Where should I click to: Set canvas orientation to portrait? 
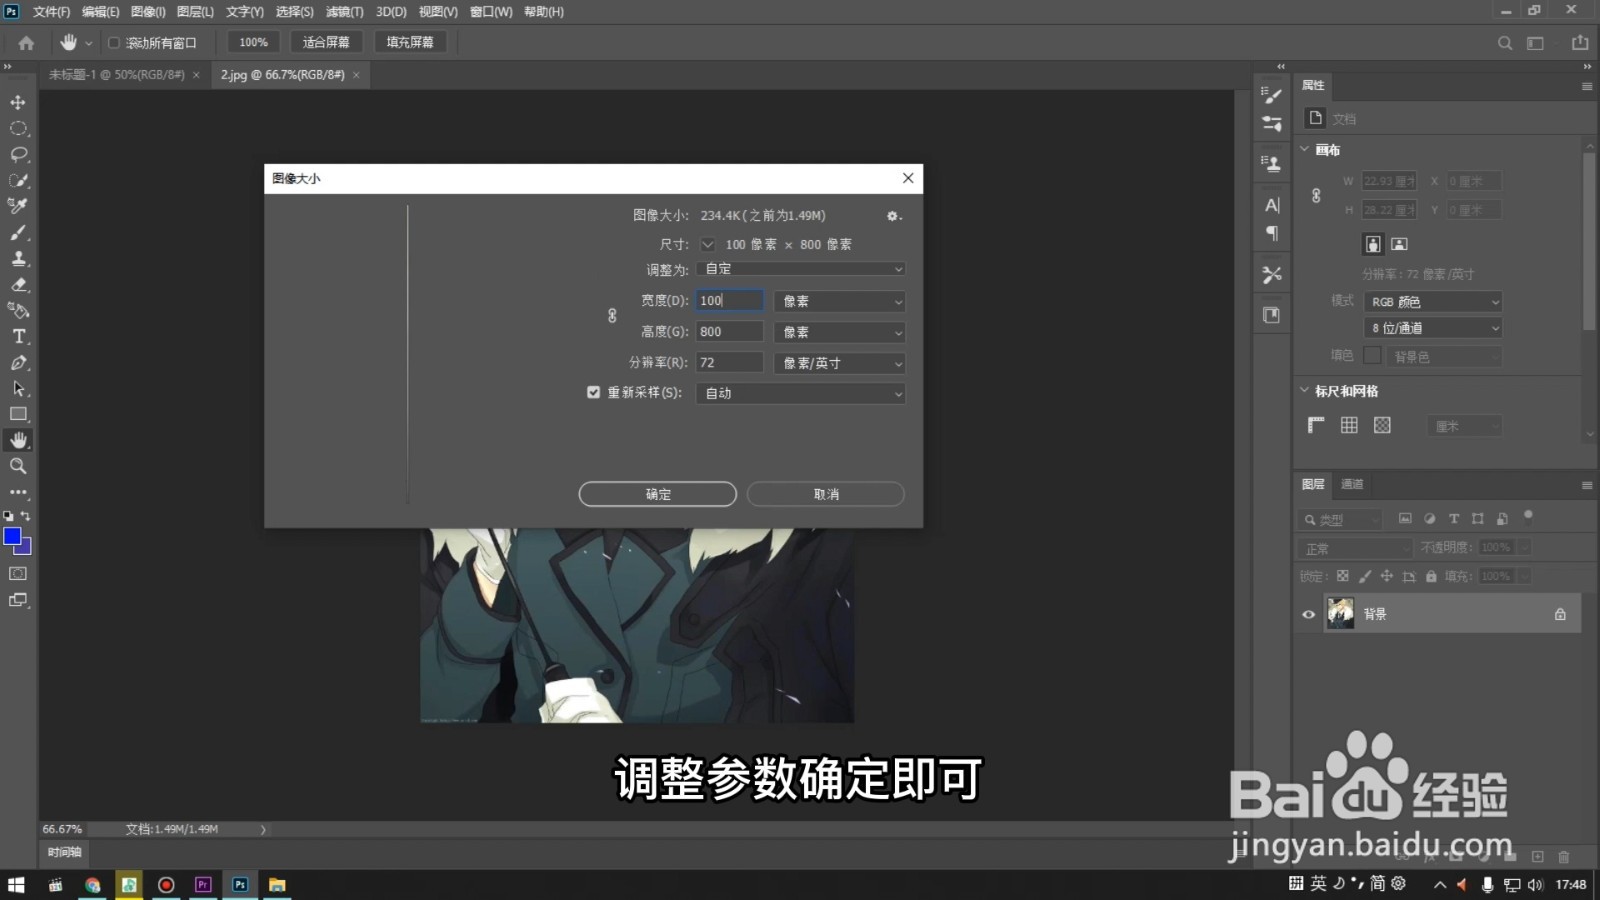pos(1373,244)
